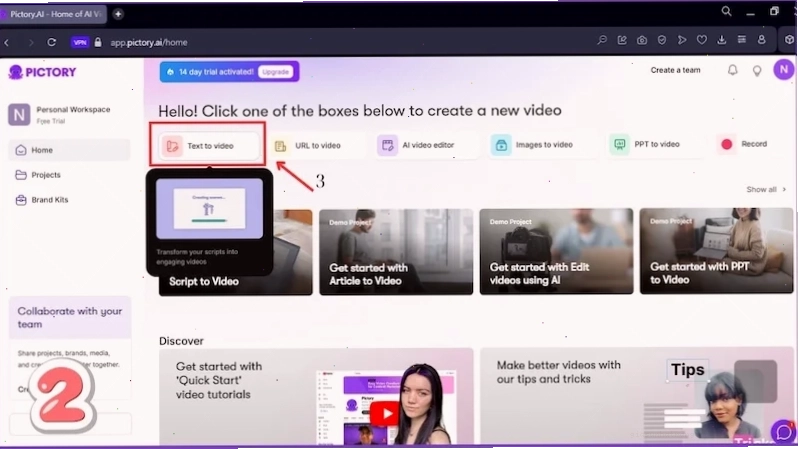
Task: Click the browser extensions cube icon
Action: (x=789, y=40)
